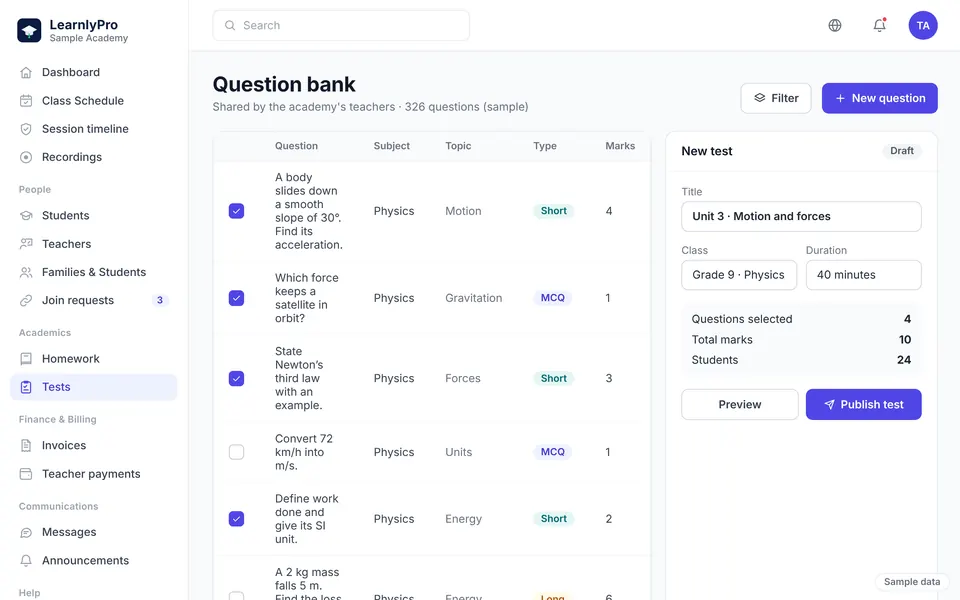Image resolution: width=960 pixels, height=600 pixels.
Task: Click the Draft status badge
Action: (x=902, y=151)
